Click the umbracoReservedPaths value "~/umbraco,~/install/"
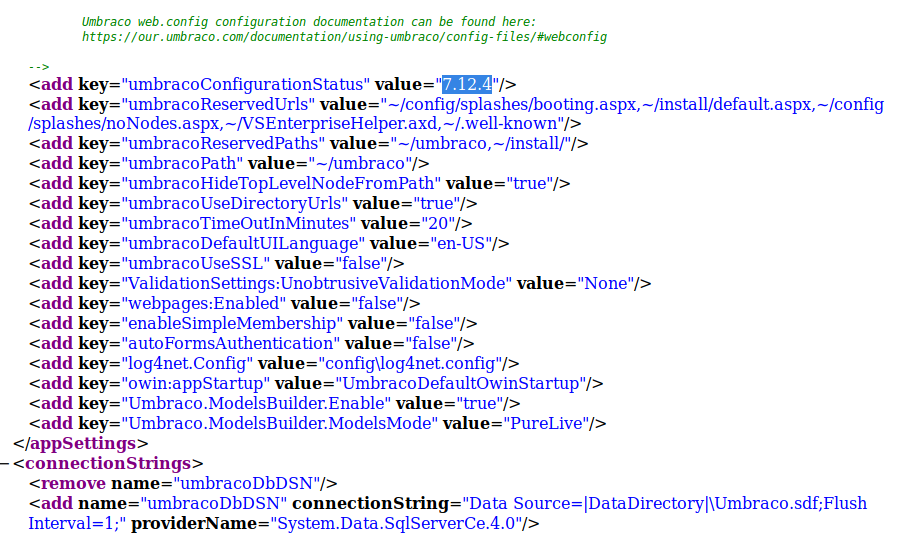This screenshot has width=906, height=533. (x=485, y=144)
